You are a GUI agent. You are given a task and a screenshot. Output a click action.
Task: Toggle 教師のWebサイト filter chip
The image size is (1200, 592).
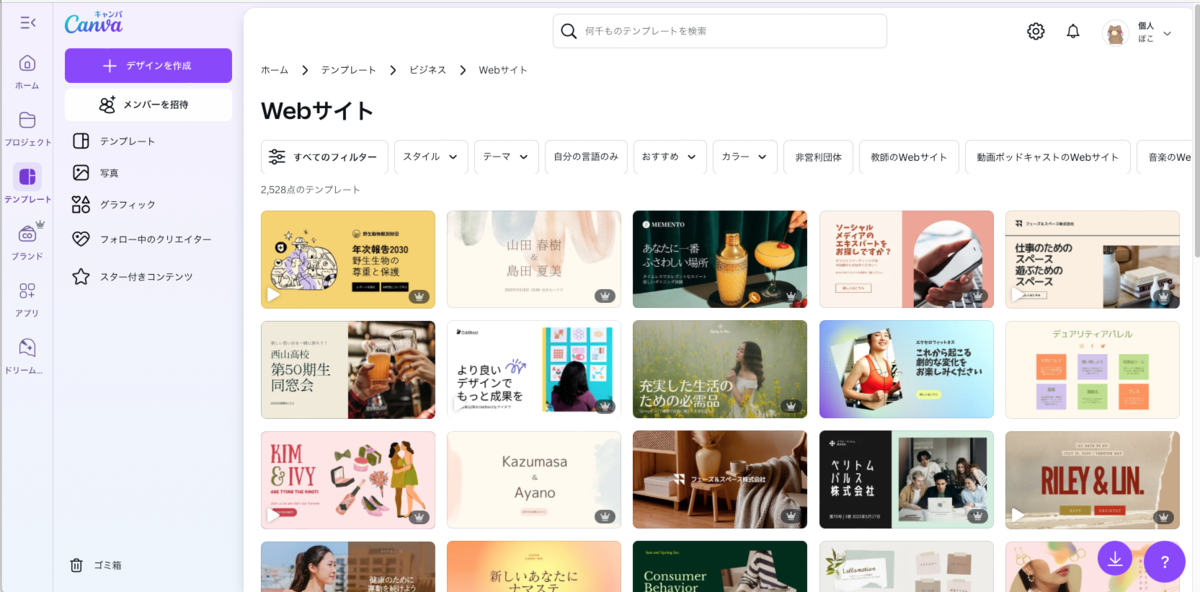[x=909, y=157]
